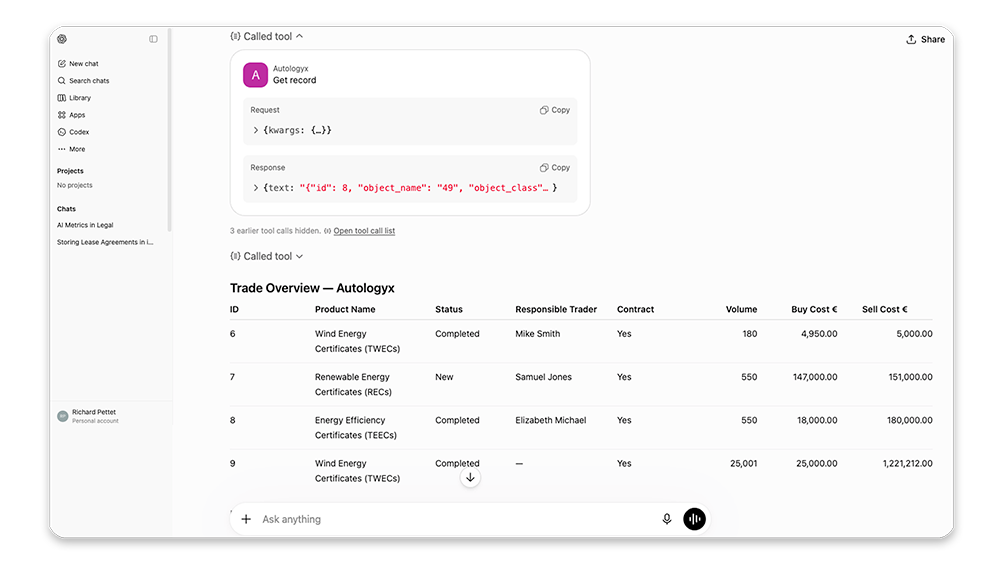Click the Status column header
Viewport: 1000px width, 565px height.
[x=449, y=309]
